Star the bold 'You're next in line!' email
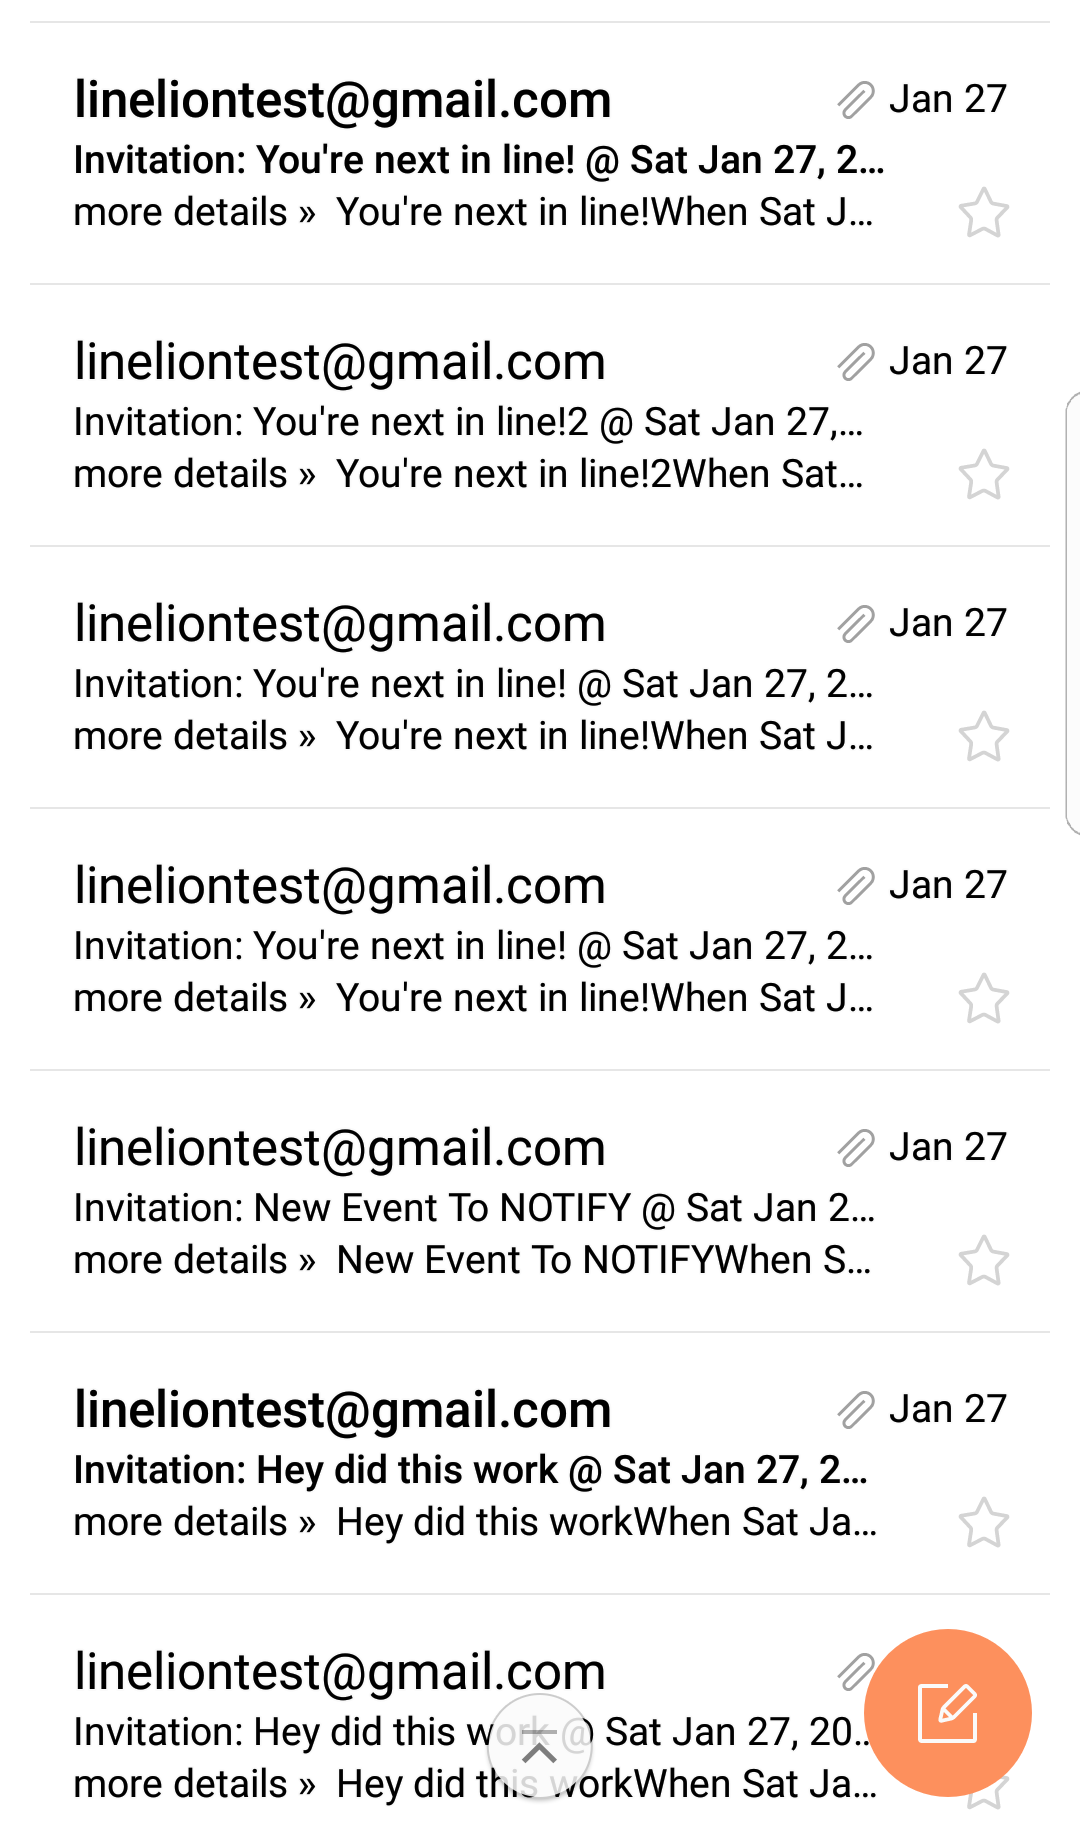 (x=984, y=212)
